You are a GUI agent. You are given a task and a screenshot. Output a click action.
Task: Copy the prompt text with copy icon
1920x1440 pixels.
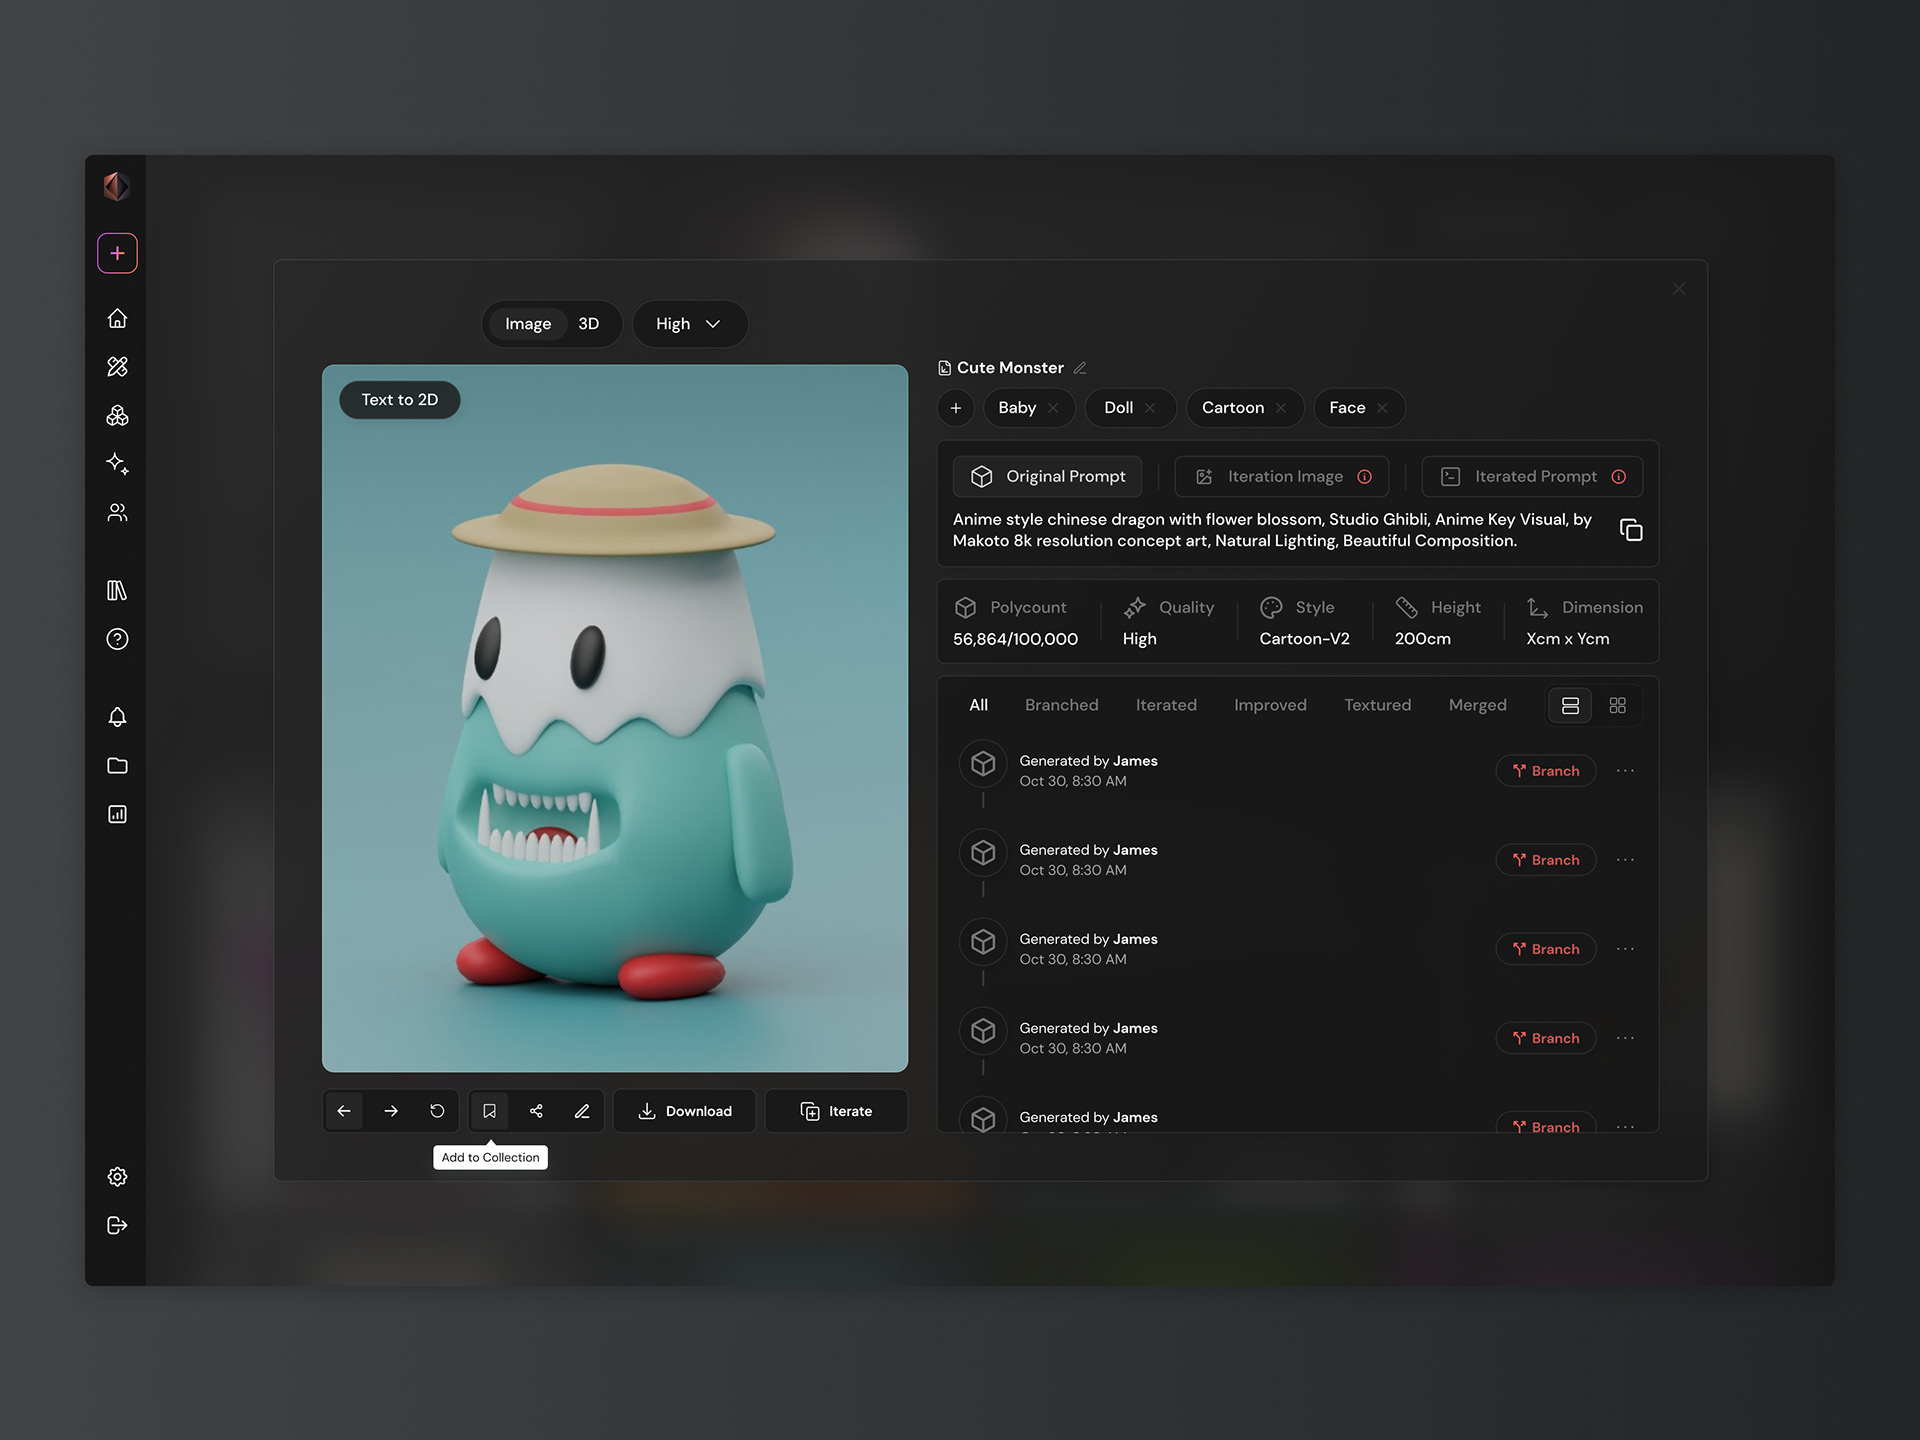1631,530
